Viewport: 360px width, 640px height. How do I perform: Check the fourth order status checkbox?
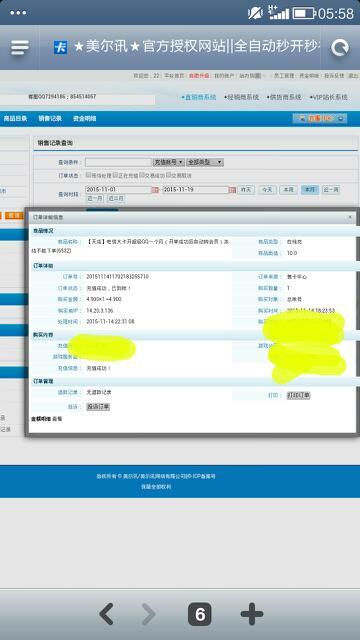tap(168, 175)
